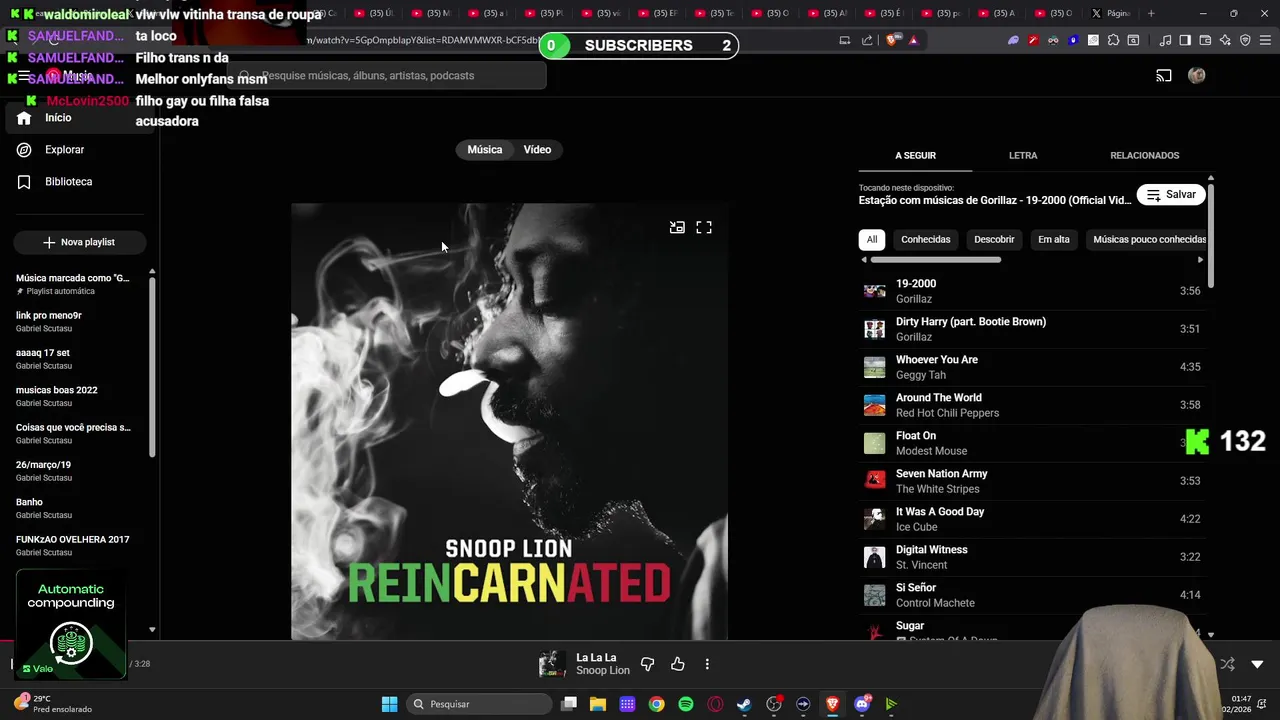
Task: Select the Em alta filter chip
Action: click(x=1054, y=240)
